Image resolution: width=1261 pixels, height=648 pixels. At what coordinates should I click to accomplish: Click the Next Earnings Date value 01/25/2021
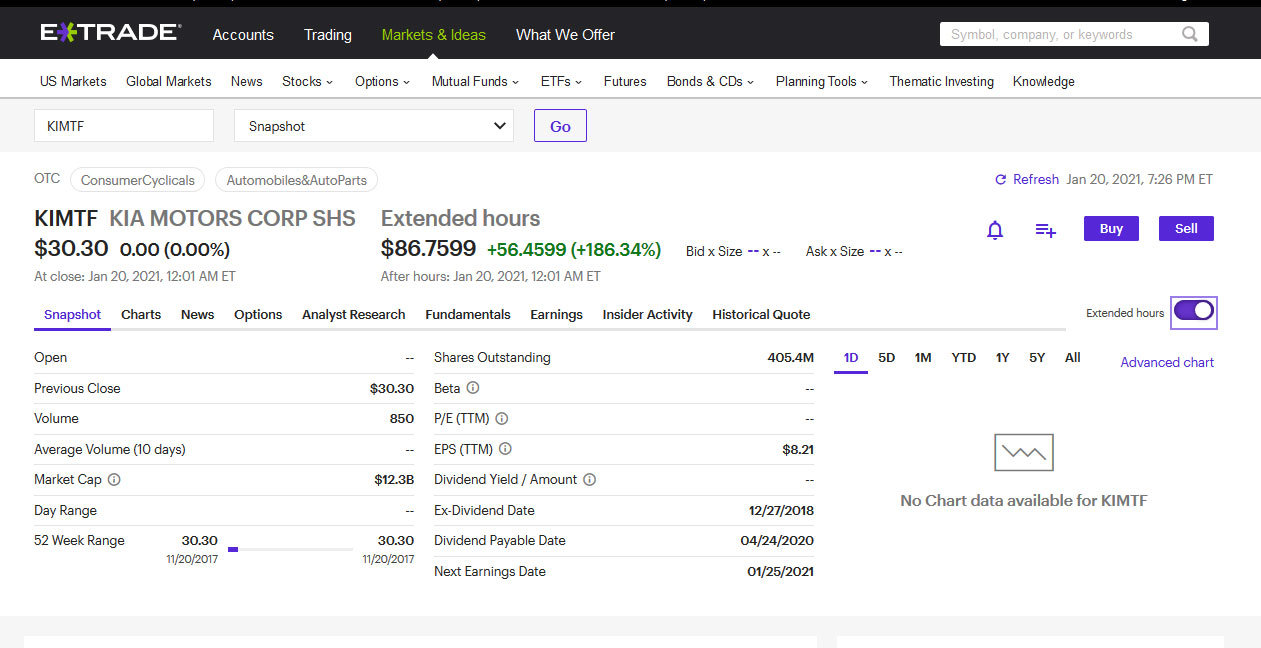tap(780, 572)
